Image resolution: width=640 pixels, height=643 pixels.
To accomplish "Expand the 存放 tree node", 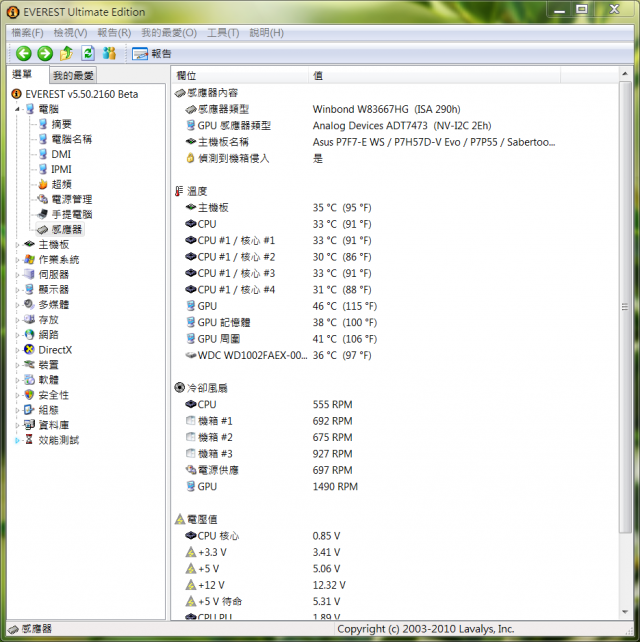I will coord(17,320).
